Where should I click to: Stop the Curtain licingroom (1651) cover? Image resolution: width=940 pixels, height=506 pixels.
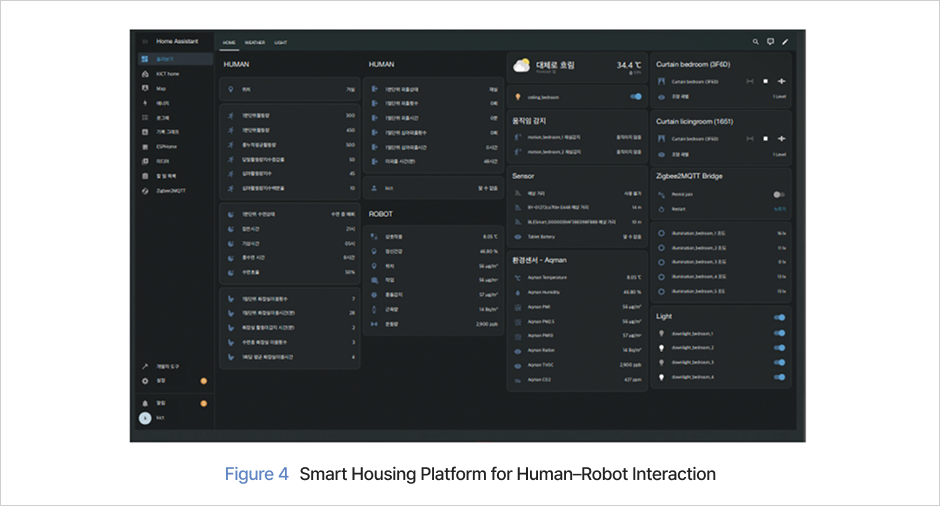(766, 138)
